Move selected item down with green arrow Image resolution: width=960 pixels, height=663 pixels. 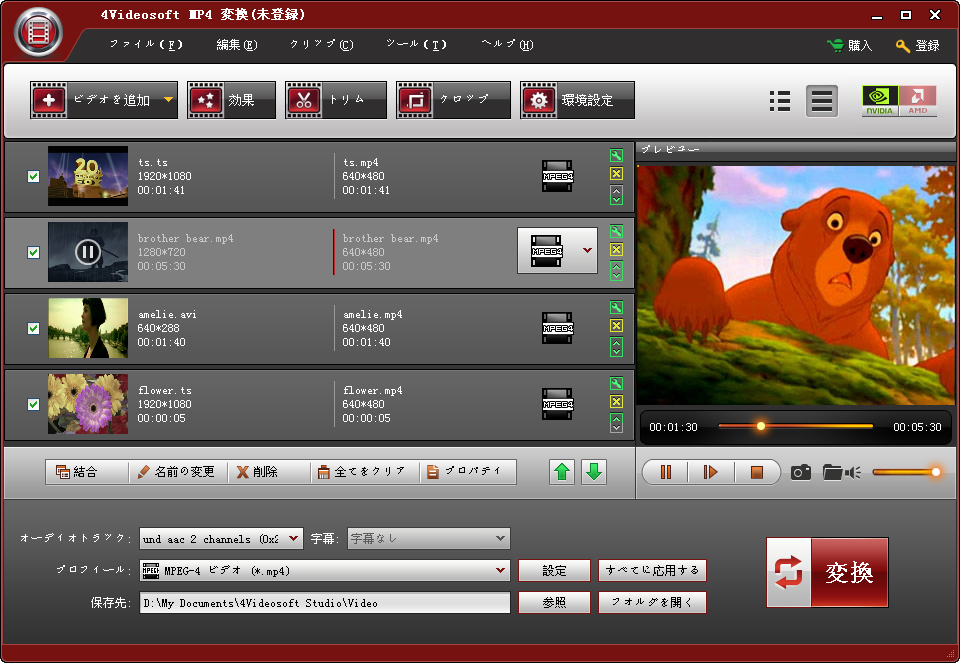[594, 472]
